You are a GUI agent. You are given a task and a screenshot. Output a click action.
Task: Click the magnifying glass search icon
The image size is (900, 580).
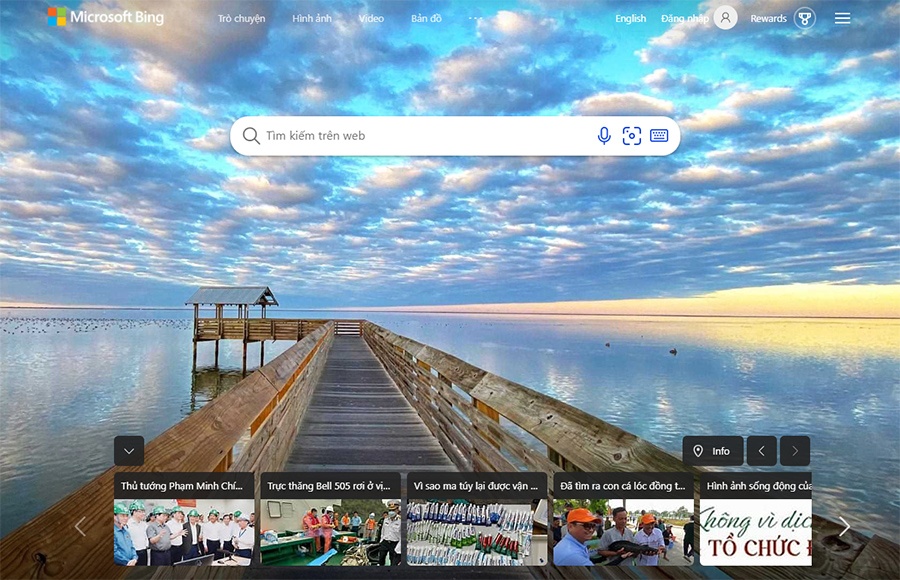pos(251,136)
